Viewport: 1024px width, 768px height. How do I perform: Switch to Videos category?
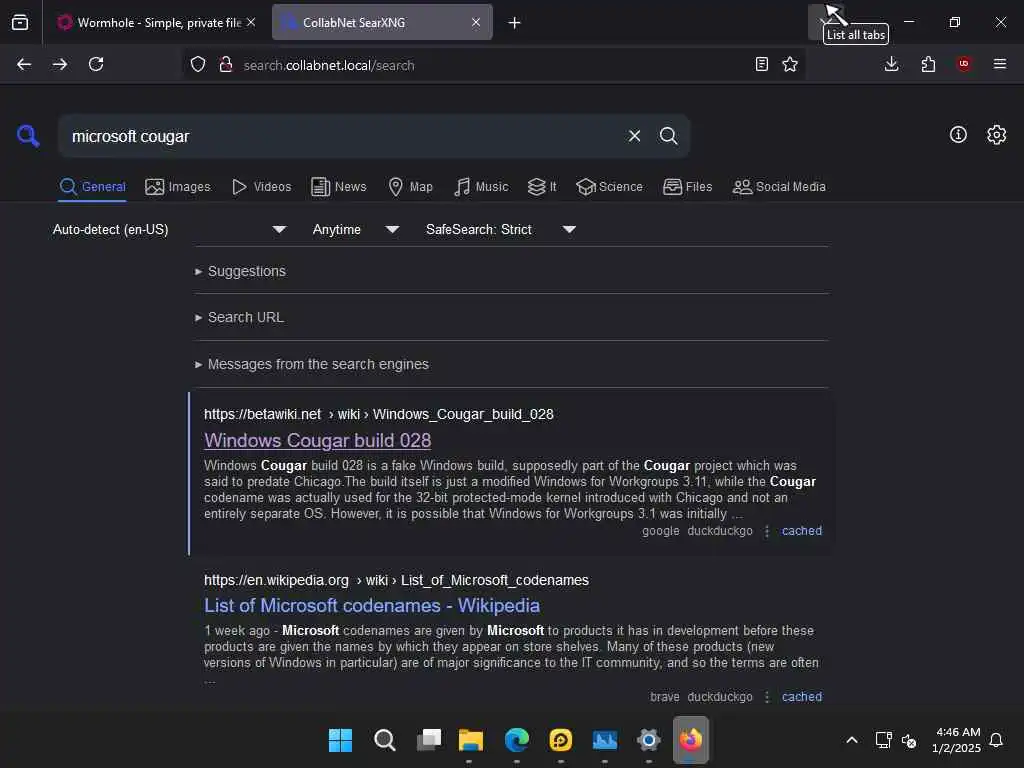pos(261,187)
